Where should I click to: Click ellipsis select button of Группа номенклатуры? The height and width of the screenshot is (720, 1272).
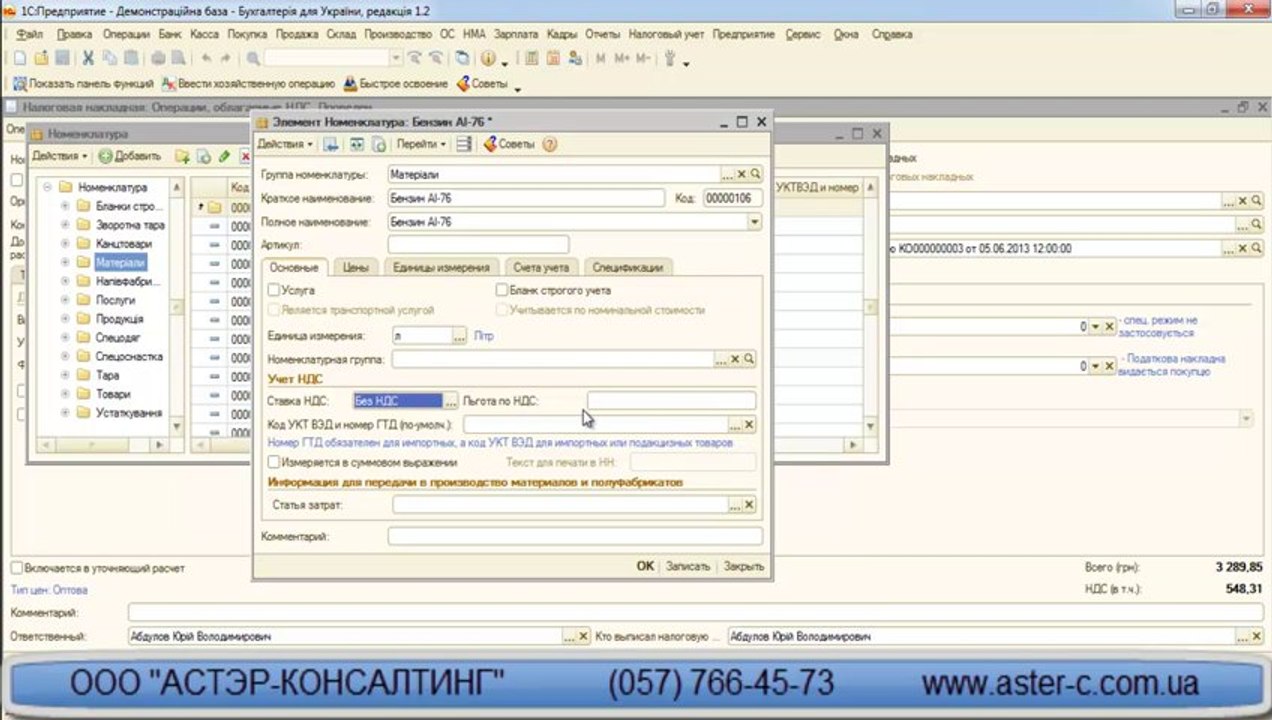[728, 174]
